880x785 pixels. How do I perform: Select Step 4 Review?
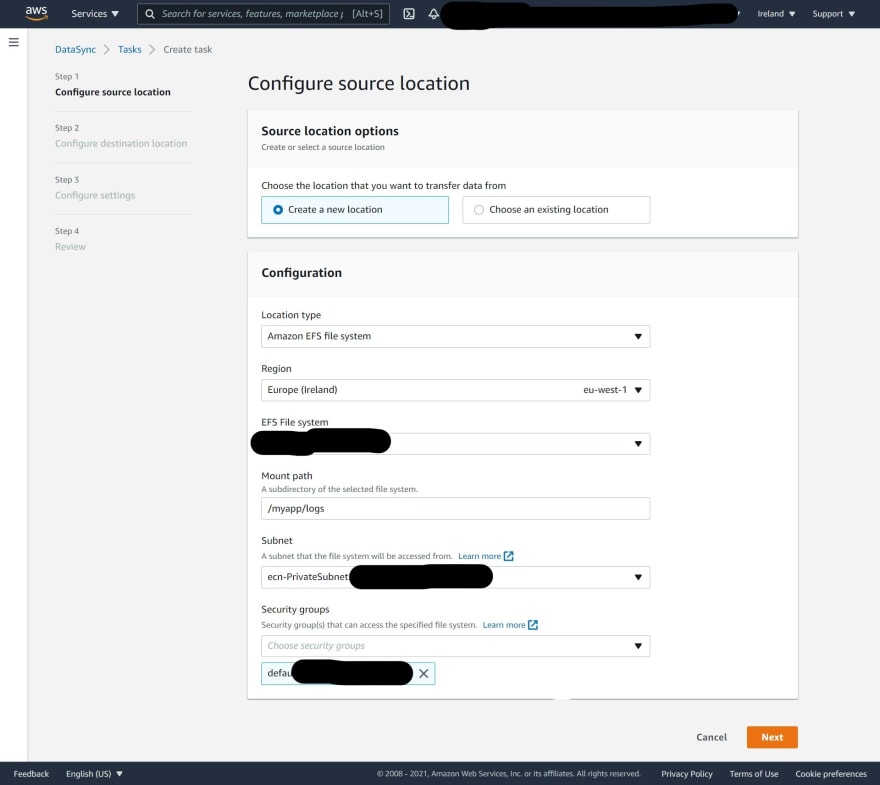pos(70,247)
